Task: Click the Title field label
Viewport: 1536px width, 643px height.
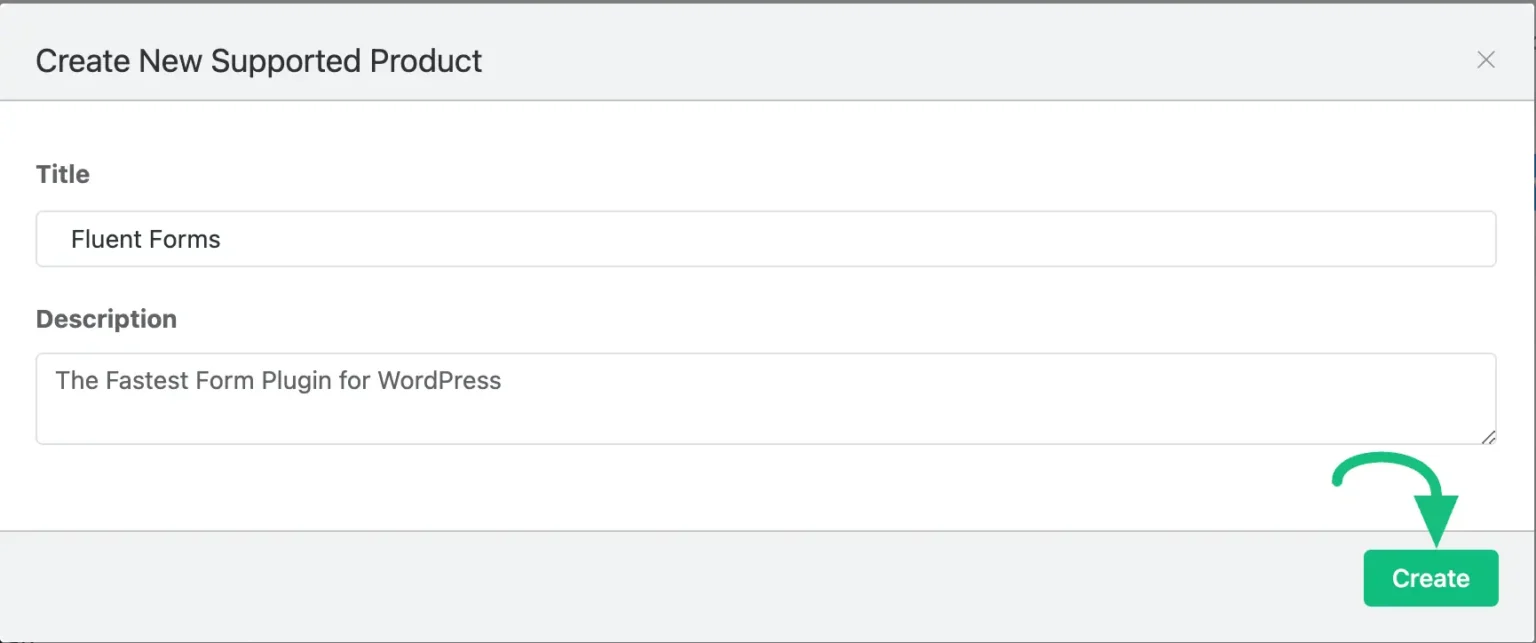Action: tap(62, 174)
